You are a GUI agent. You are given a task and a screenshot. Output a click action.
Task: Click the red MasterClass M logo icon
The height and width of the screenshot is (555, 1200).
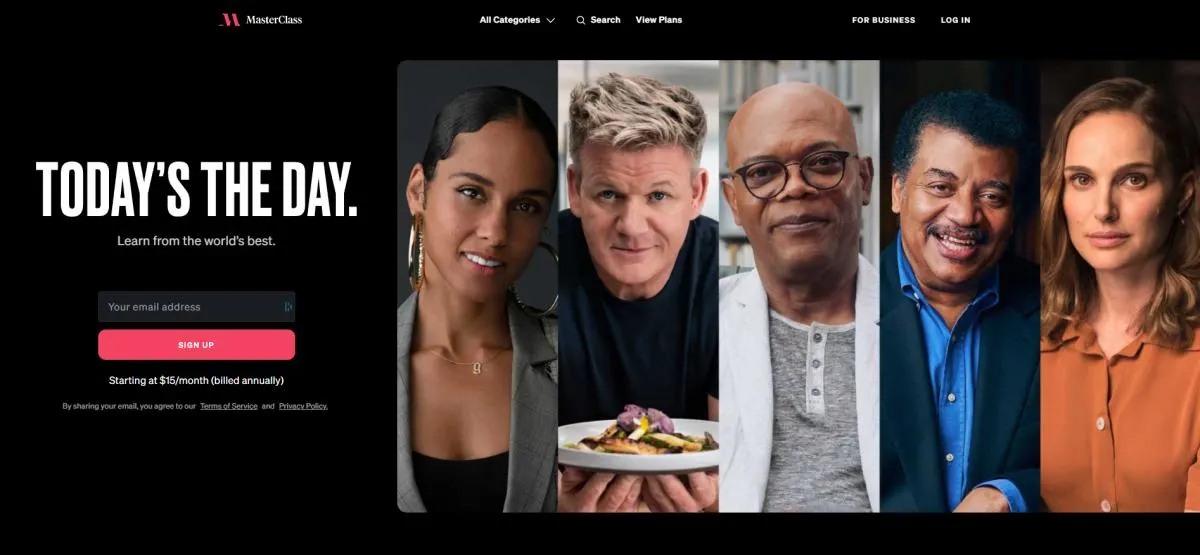pos(229,20)
